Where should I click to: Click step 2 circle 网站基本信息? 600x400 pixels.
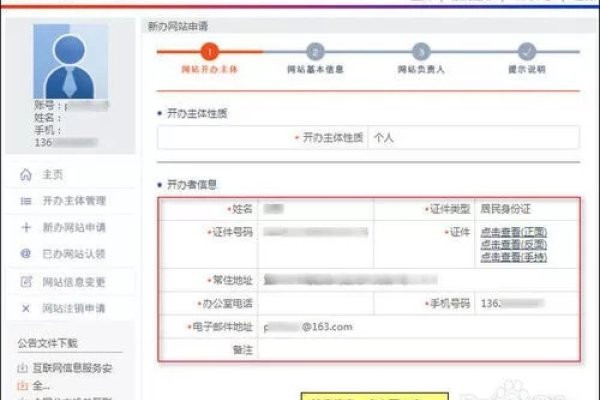click(x=315, y=52)
